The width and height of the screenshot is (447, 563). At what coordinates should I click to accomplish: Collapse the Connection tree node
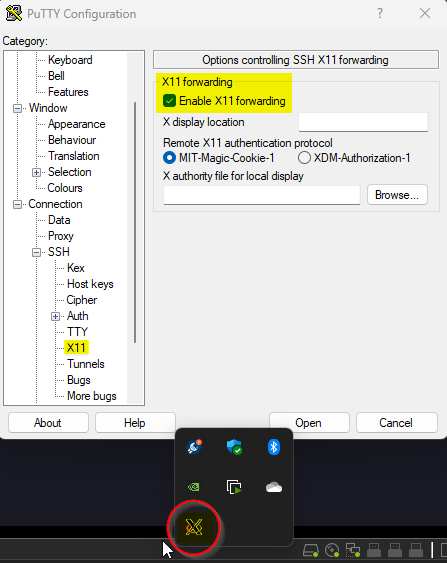(17, 204)
